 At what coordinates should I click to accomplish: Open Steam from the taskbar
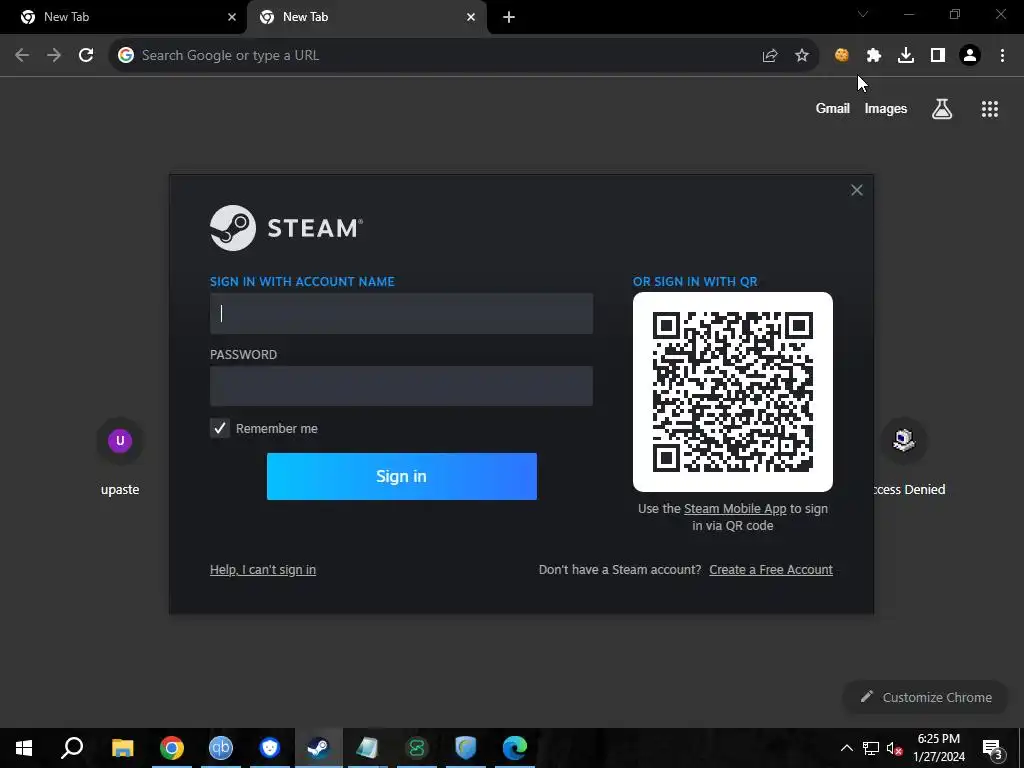(319, 748)
